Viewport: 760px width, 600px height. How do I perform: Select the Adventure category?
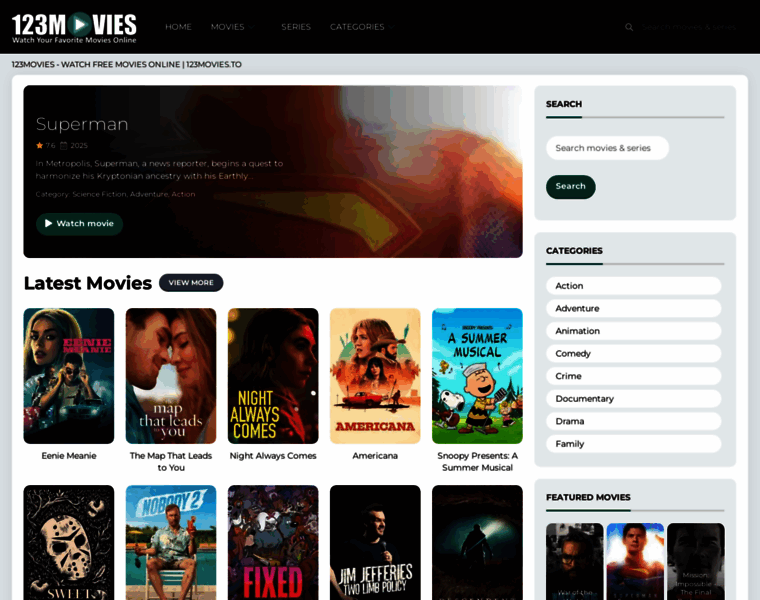[x=633, y=308]
